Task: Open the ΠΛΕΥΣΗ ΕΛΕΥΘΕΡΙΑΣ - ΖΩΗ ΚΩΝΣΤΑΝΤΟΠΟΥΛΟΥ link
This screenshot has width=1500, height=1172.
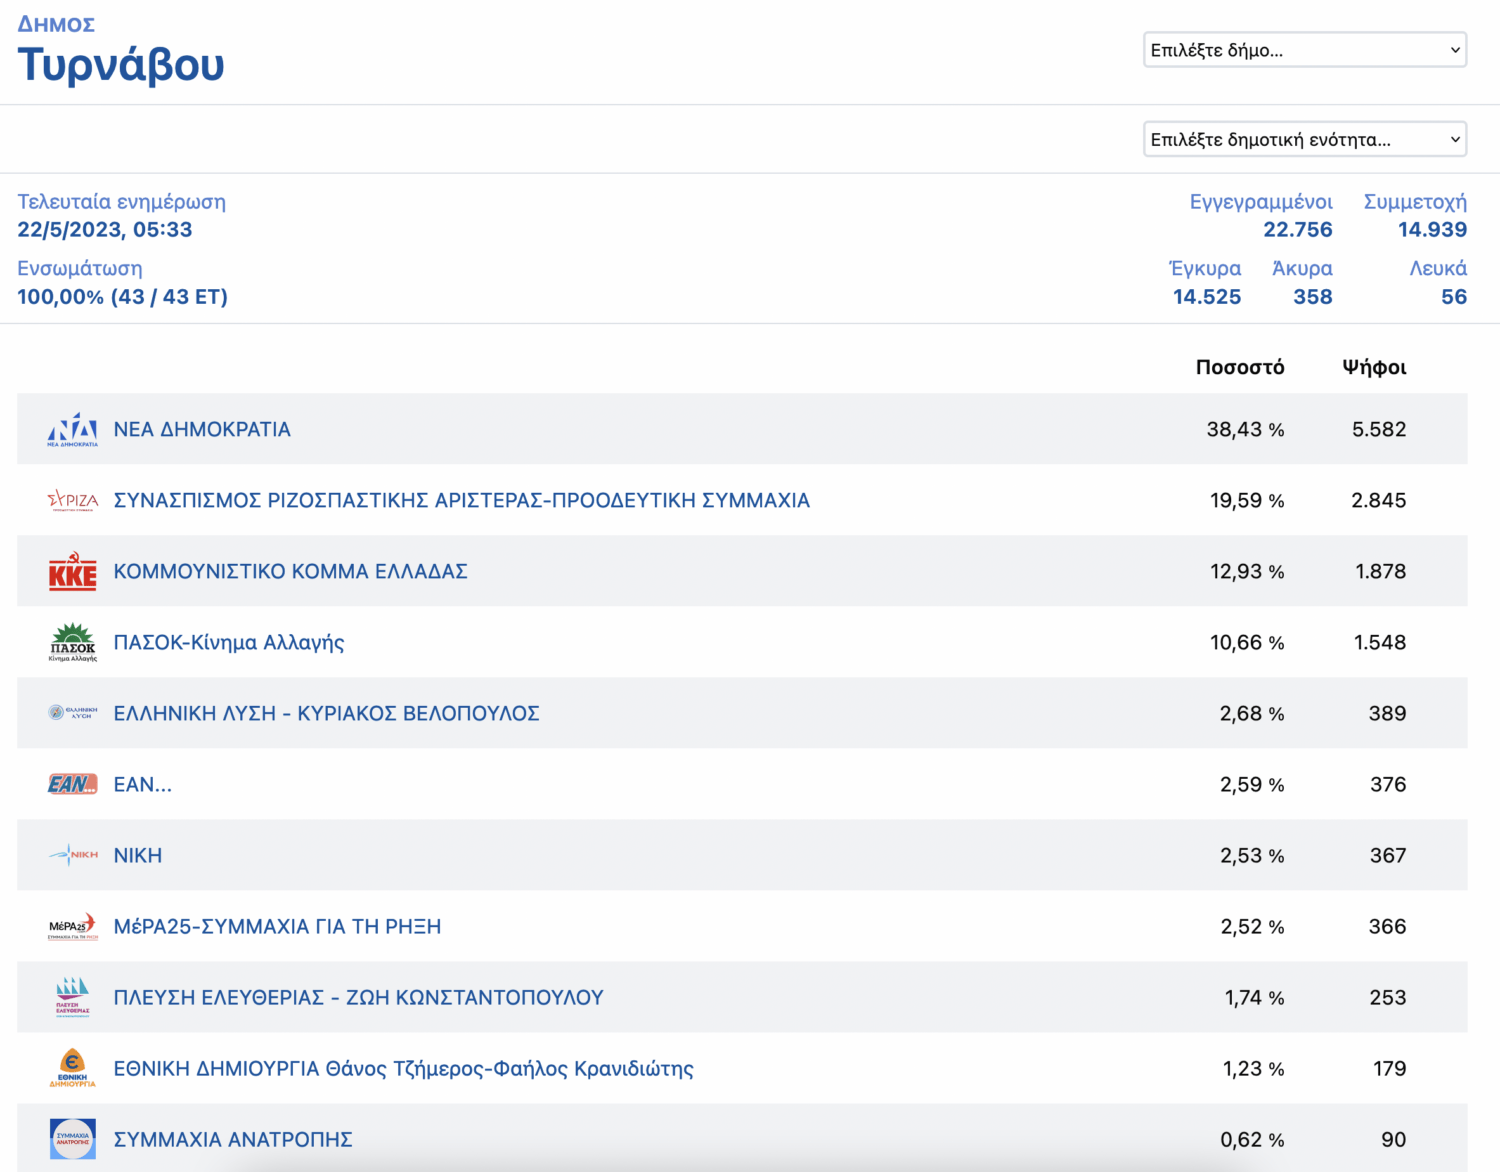Action: tap(359, 997)
